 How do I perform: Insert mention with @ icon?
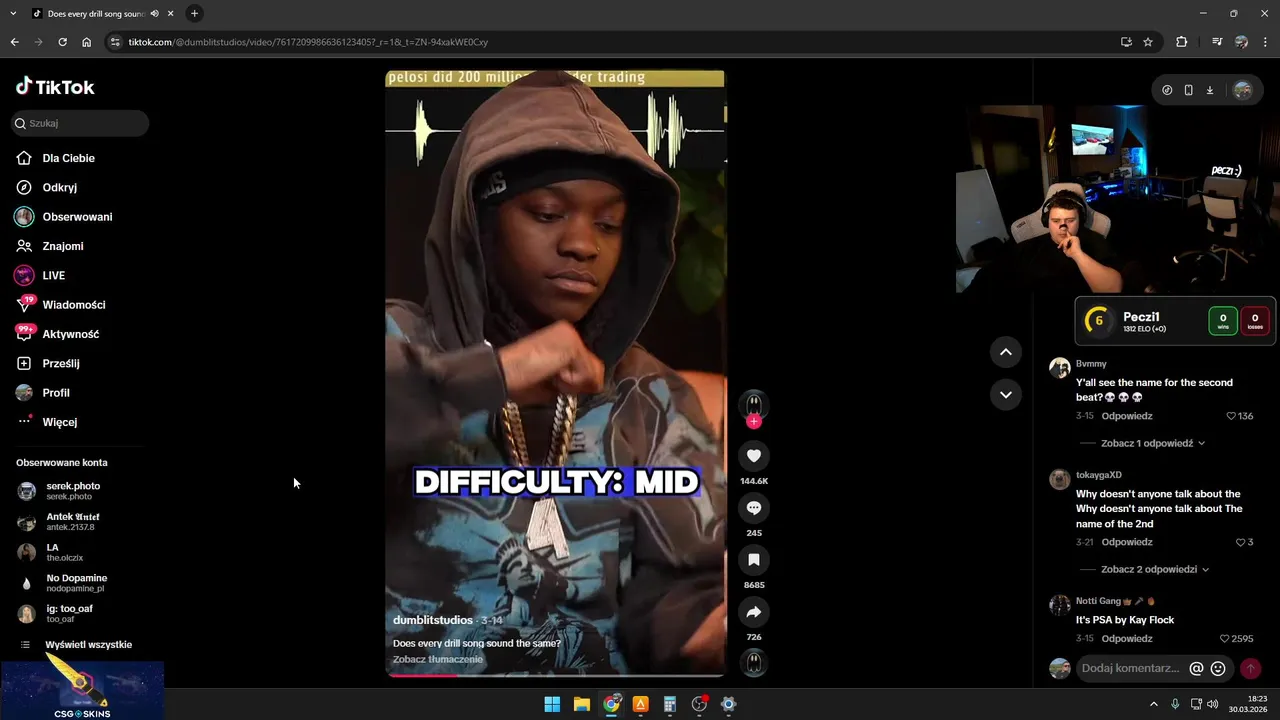[1196, 668]
